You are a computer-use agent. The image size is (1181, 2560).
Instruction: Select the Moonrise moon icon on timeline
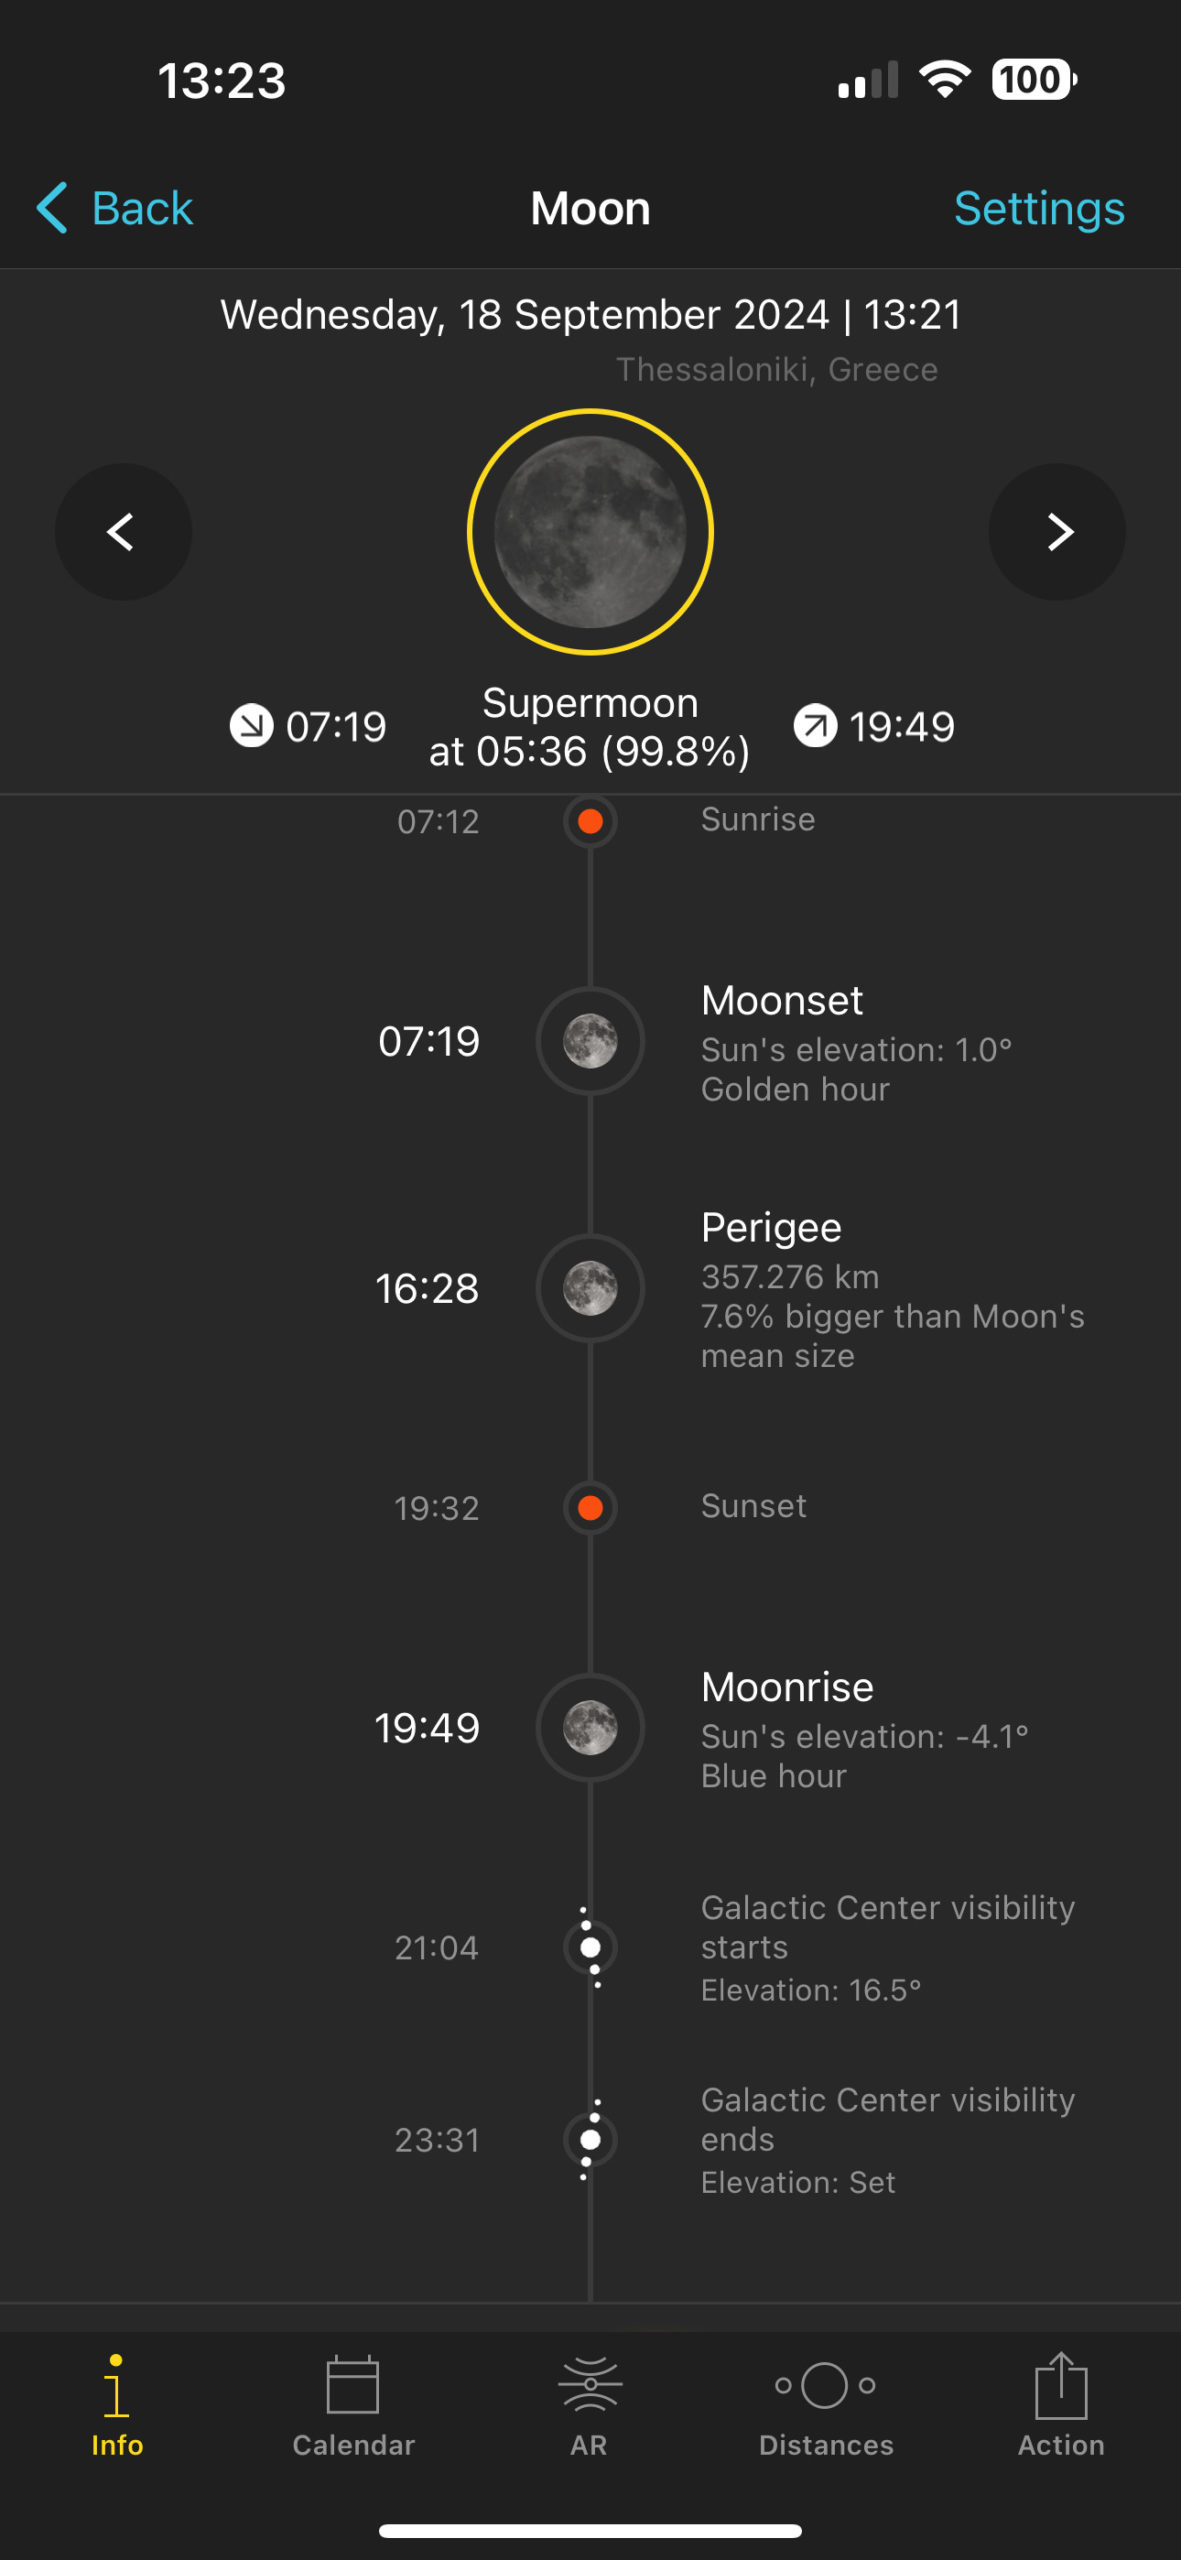[590, 1728]
